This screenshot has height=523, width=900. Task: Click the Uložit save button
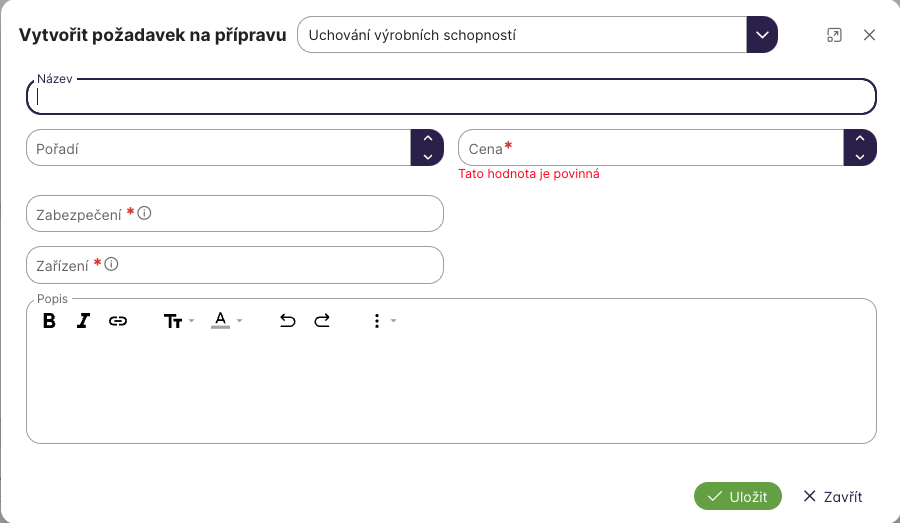(x=738, y=496)
